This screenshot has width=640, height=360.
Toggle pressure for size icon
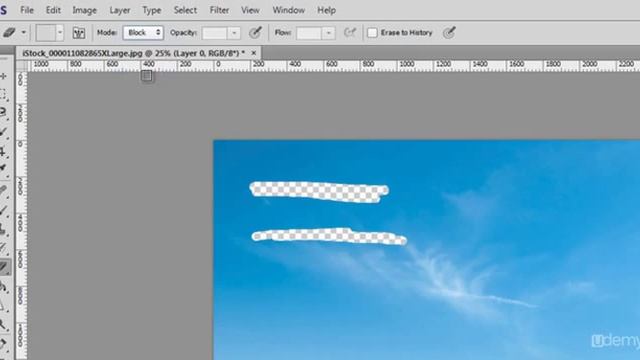(x=449, y=33)
